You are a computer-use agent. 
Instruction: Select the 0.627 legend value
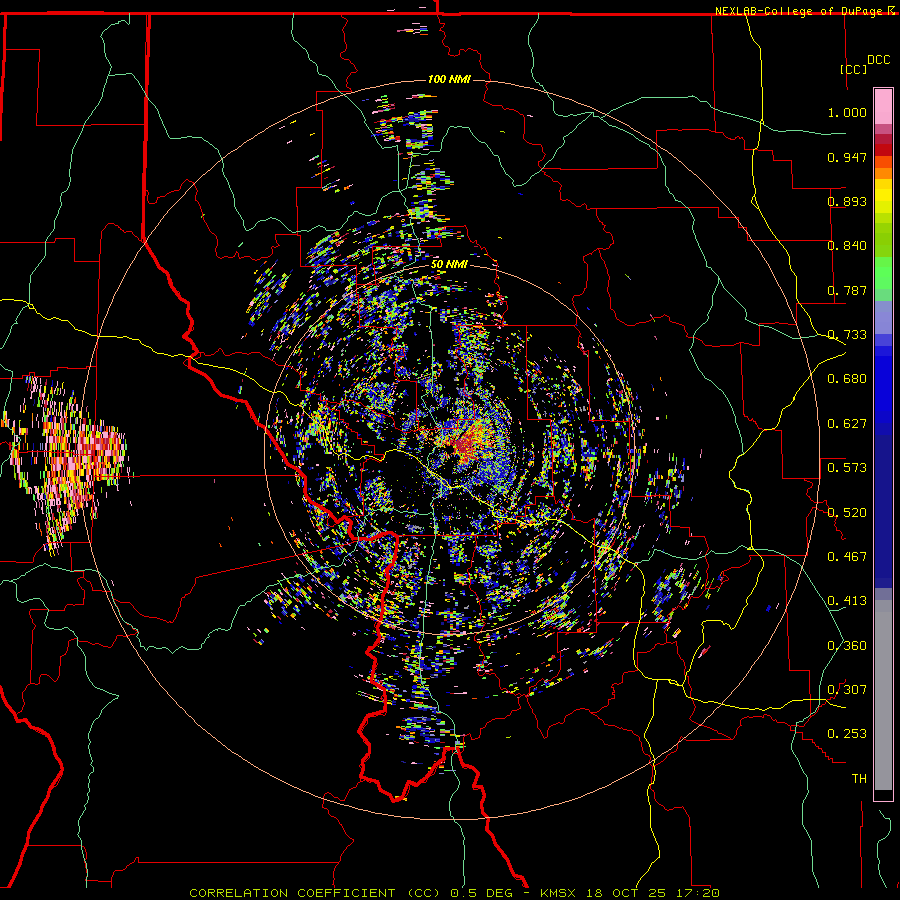[x=847, y=424]
